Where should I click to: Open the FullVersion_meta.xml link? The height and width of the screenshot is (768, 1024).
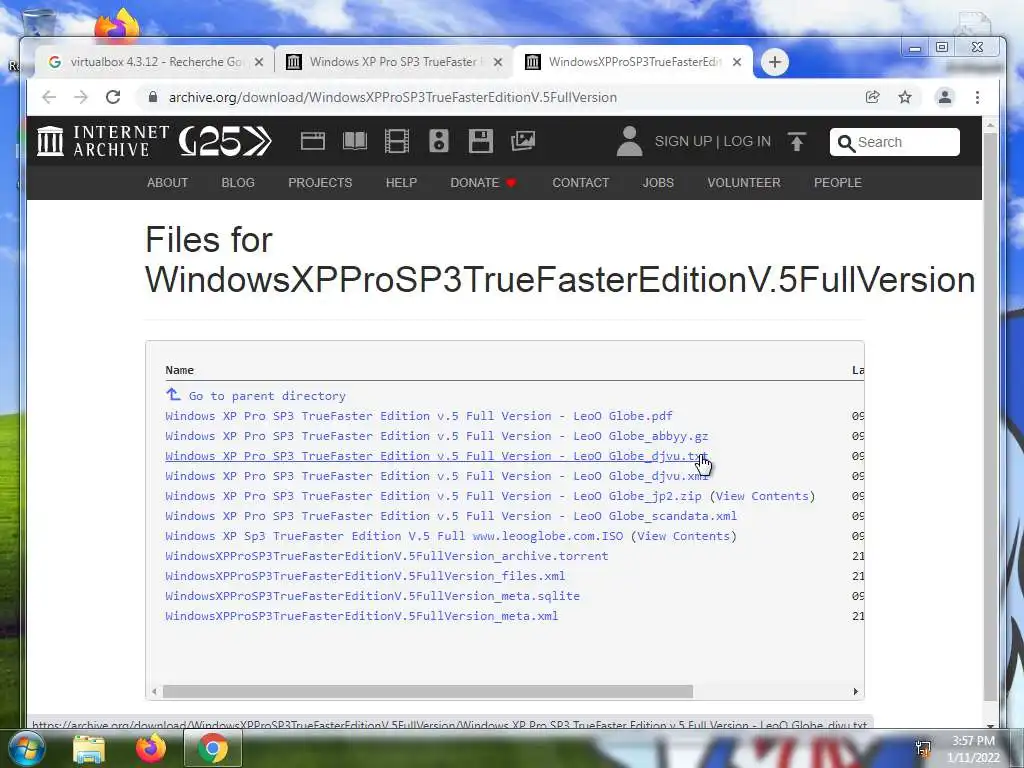(362, 616)
